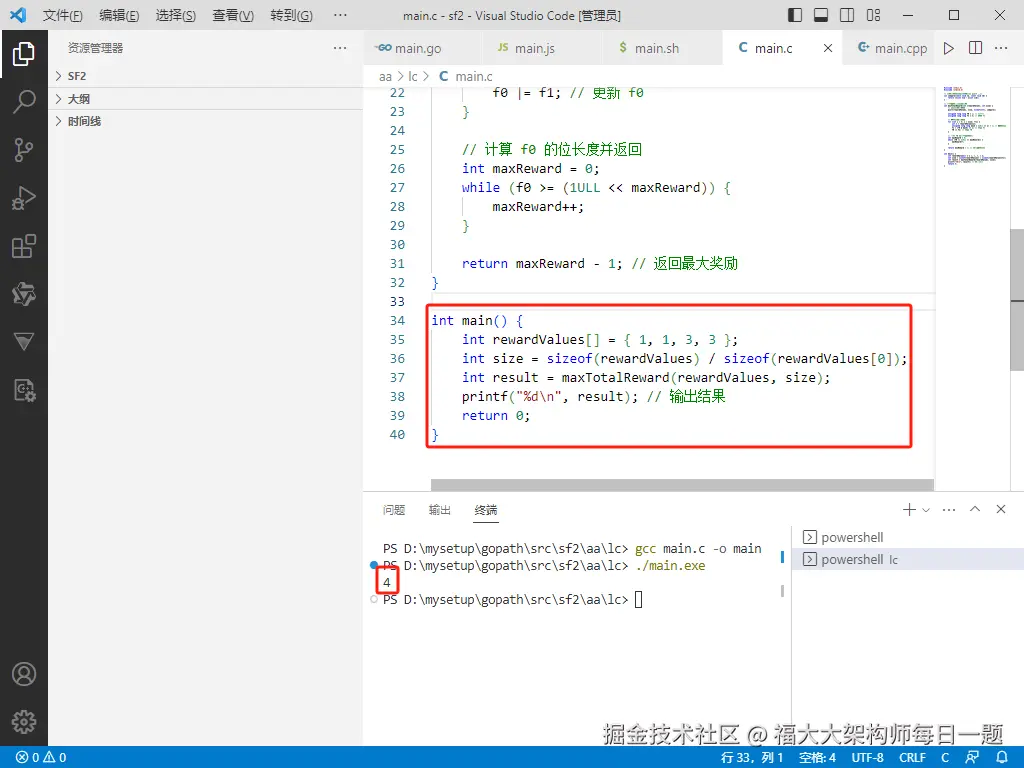Expand the SF2 folder section
This screenshot has height=768, width=1024.
click(206, 76)
